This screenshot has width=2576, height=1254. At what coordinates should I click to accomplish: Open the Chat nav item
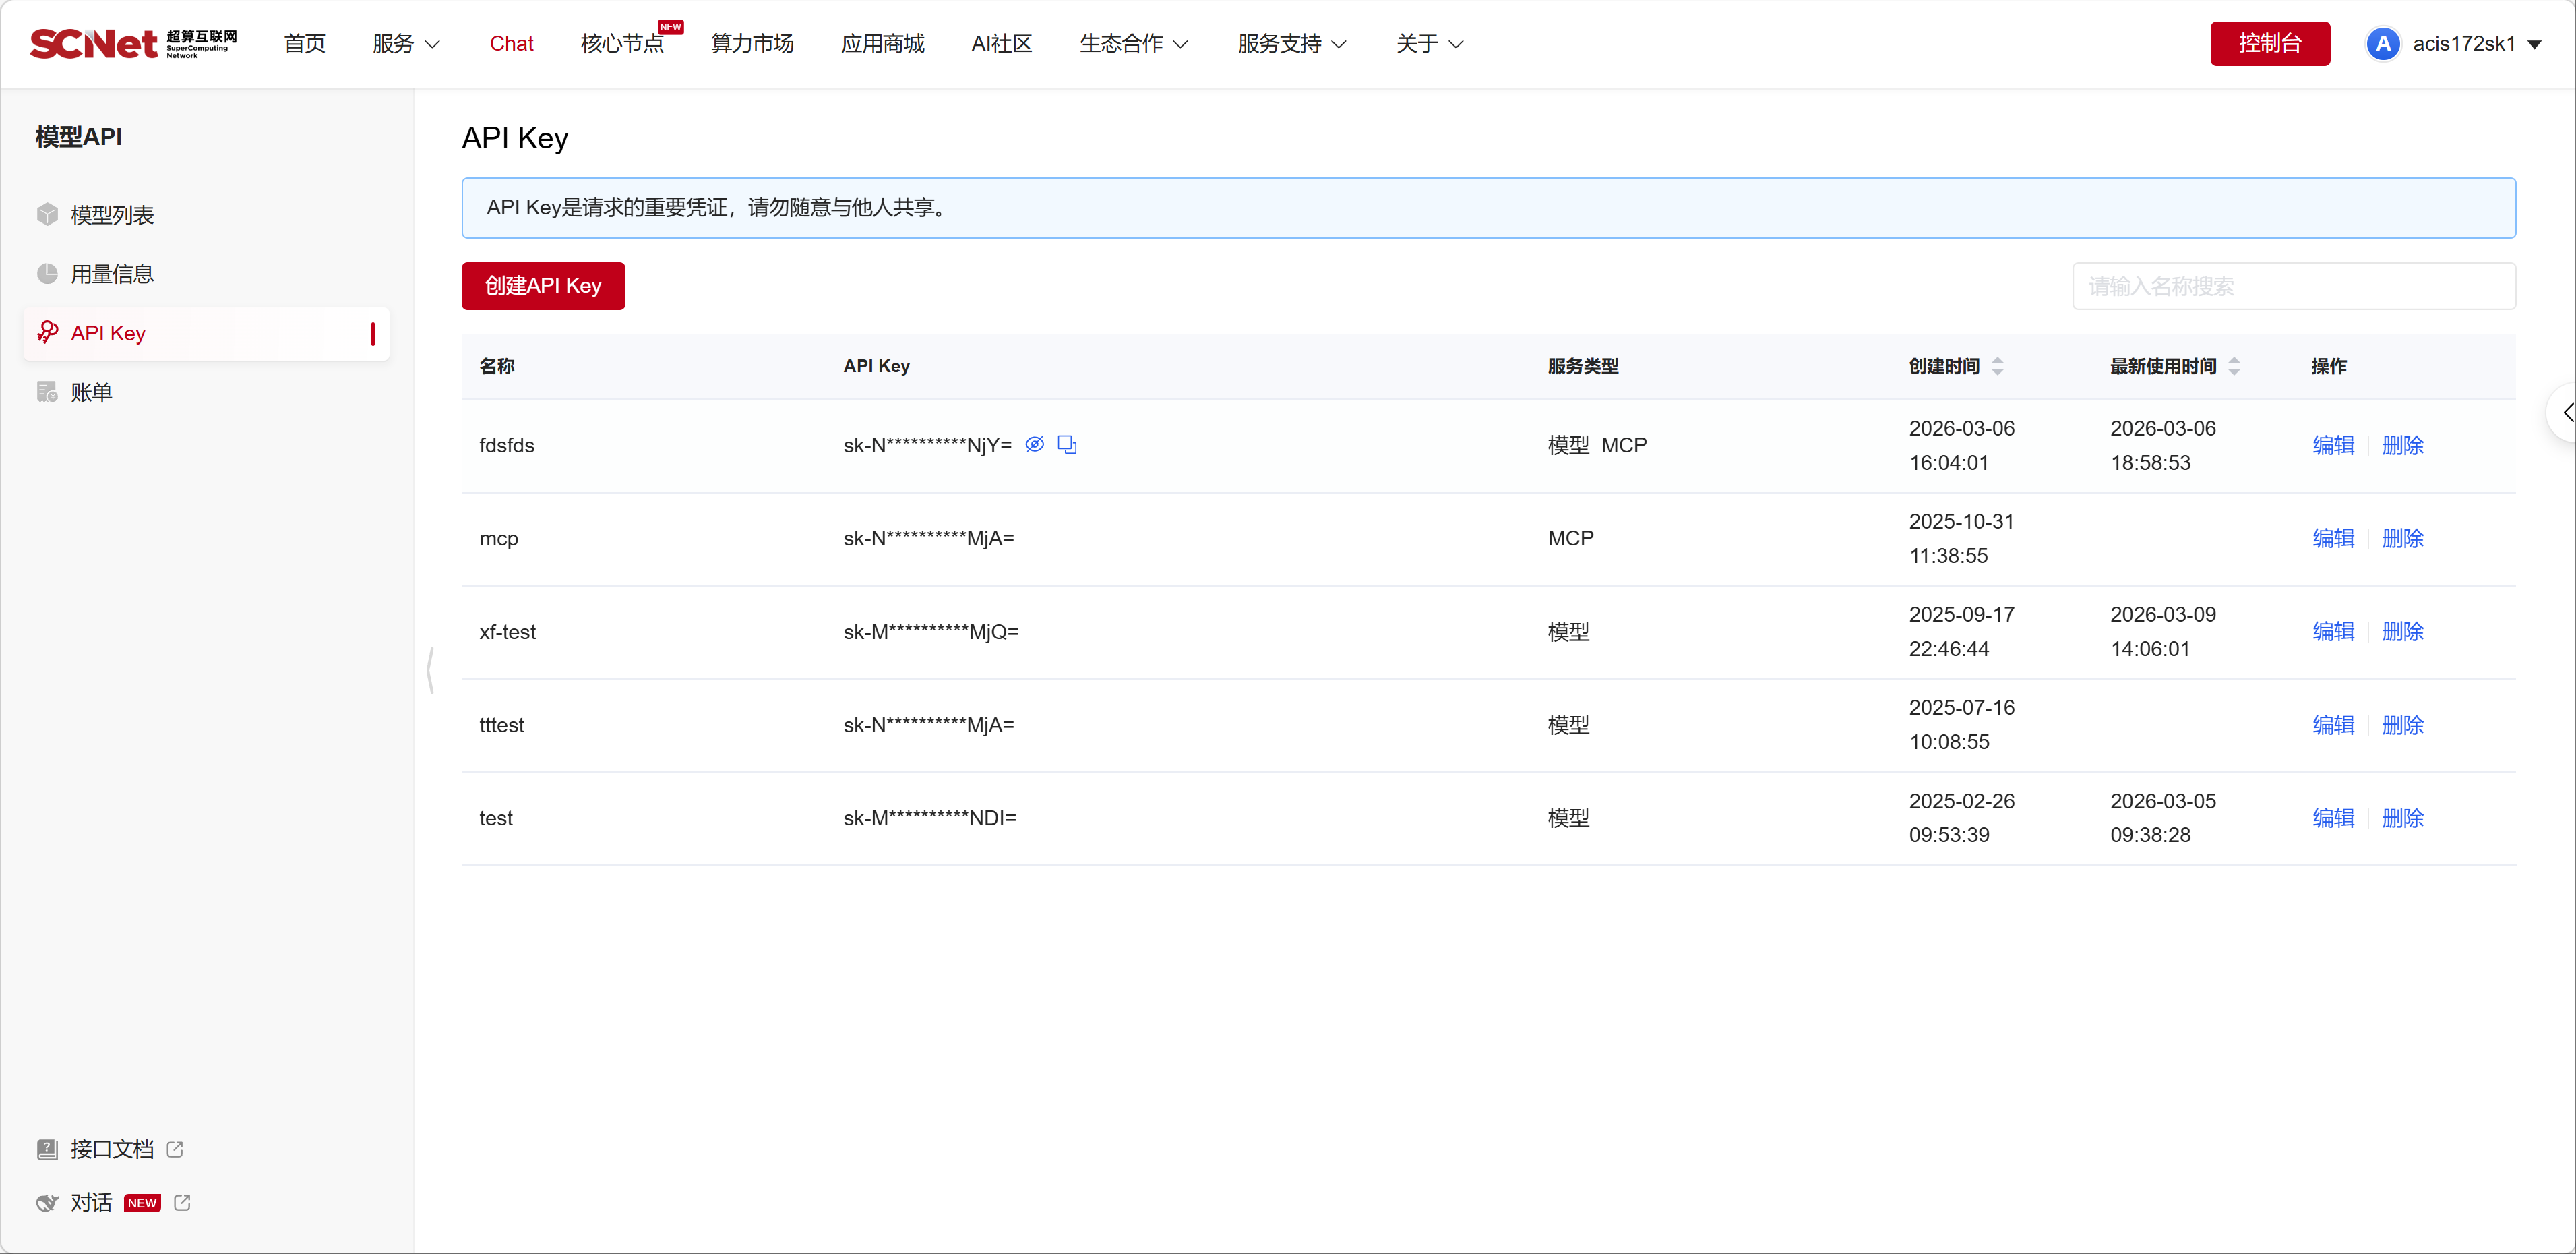(x=511, y=43)
